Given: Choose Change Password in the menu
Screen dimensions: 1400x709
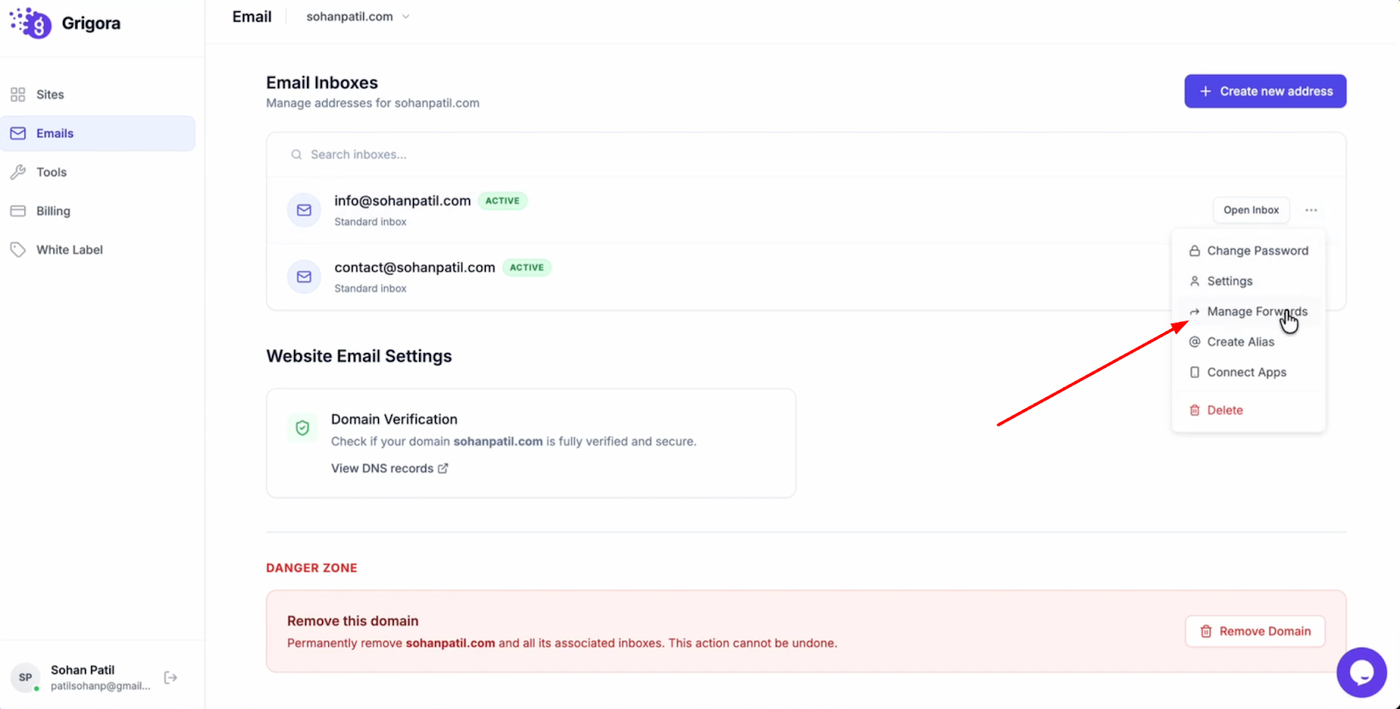Looking at the screenshot, I should pyautogui.click(x=1257, y=251).
